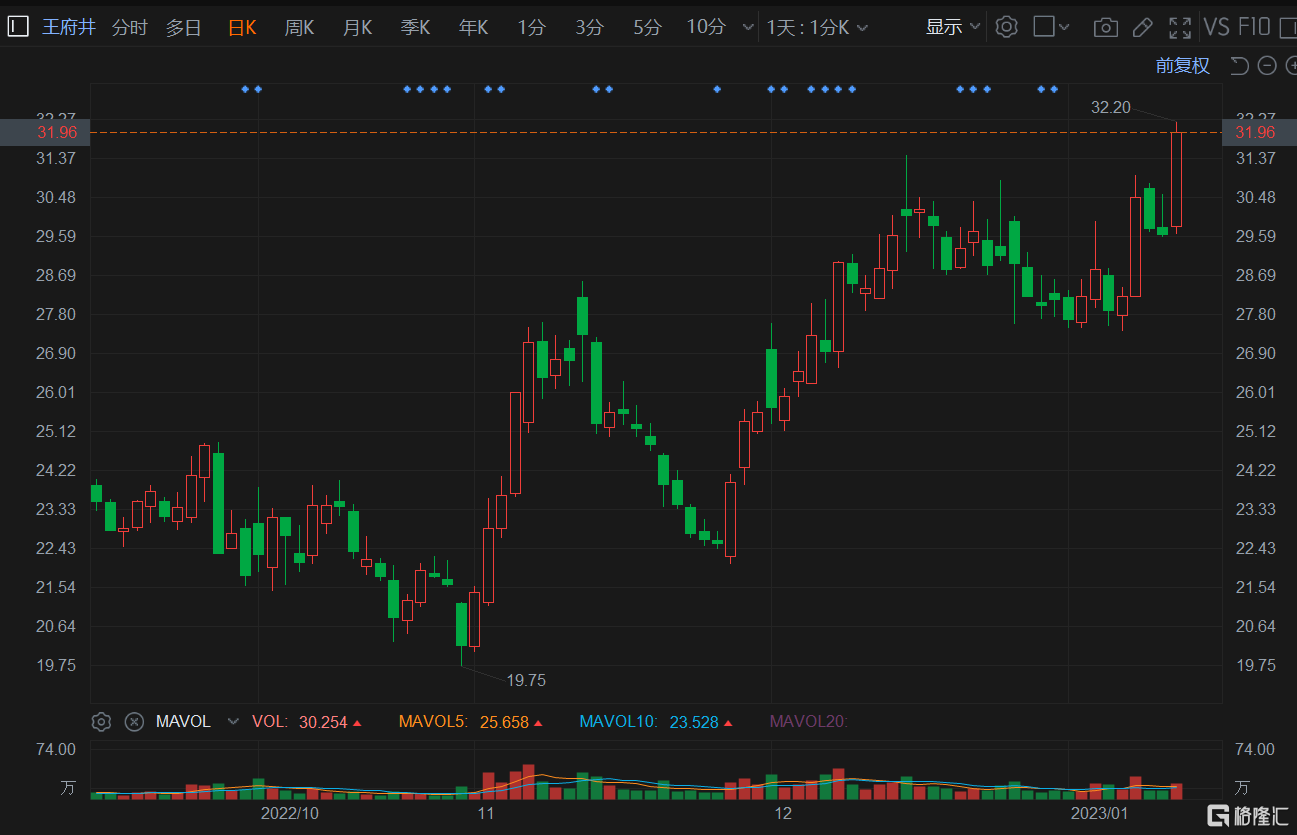1297x835 pixels.
Task: Click the rightmost red volume bar
Action: (1177, 791)
